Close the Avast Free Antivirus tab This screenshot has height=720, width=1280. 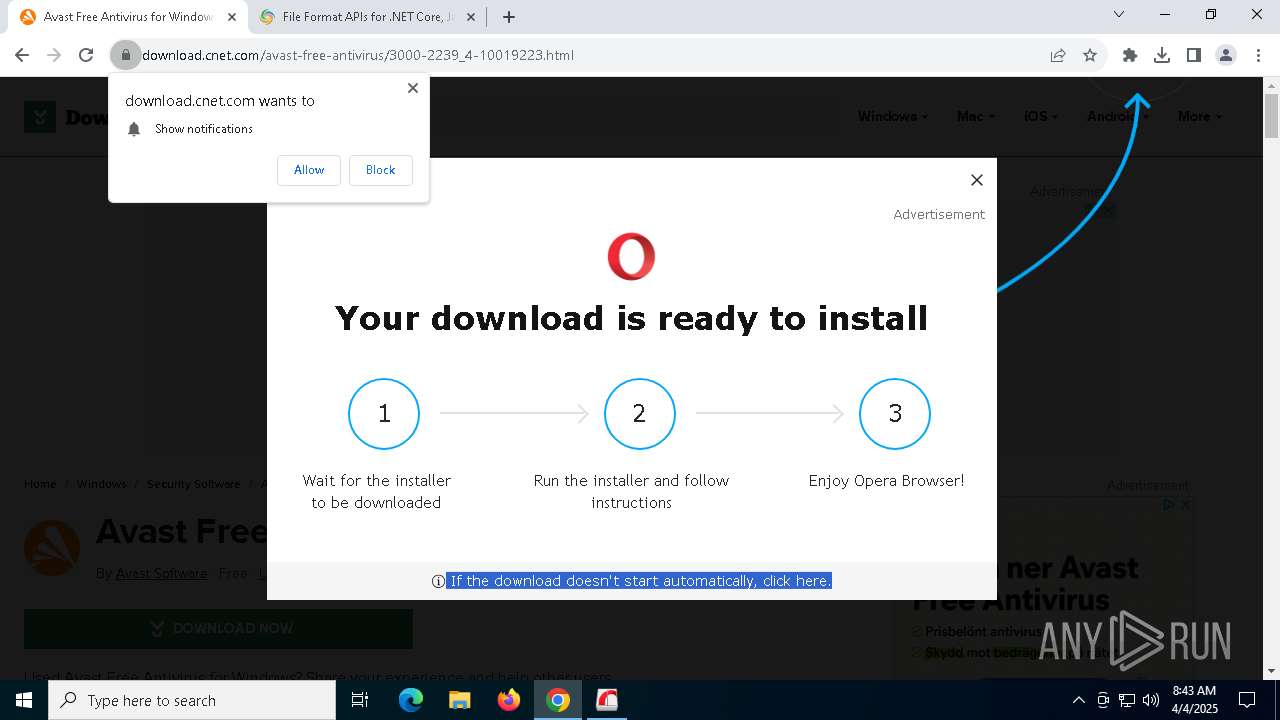(x=232, y=17)
